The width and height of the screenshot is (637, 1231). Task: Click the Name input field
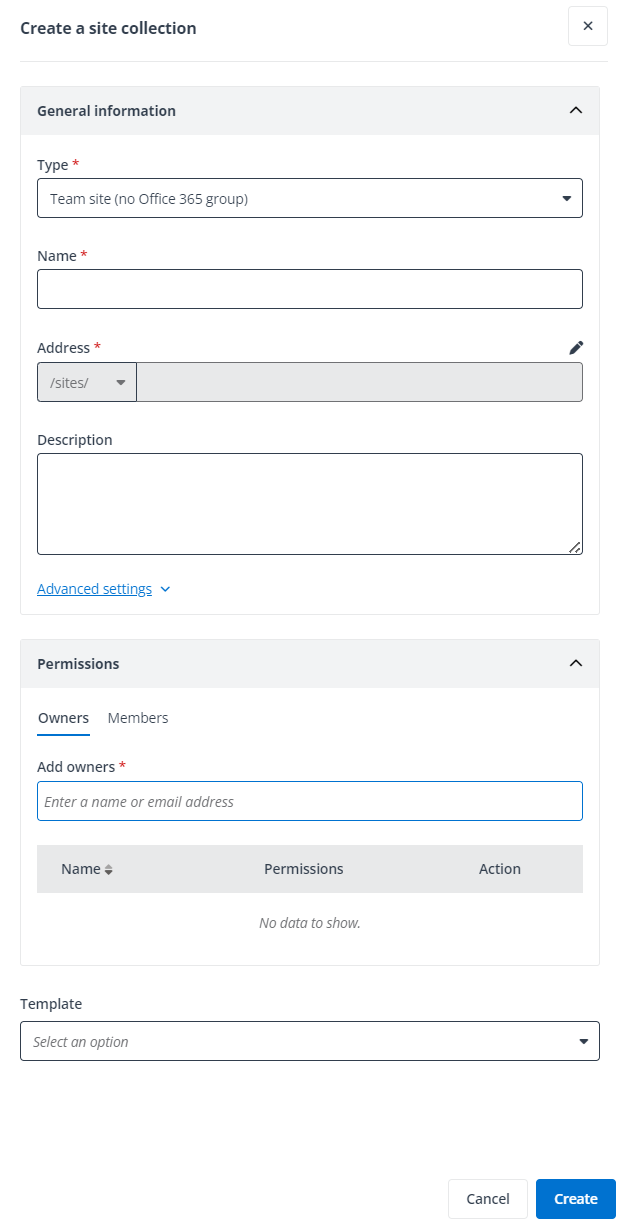[310, 288]
